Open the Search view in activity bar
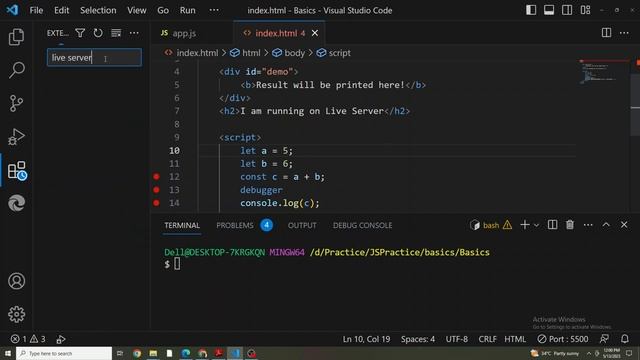Screen dimensions: 640x360 [16, 70]
